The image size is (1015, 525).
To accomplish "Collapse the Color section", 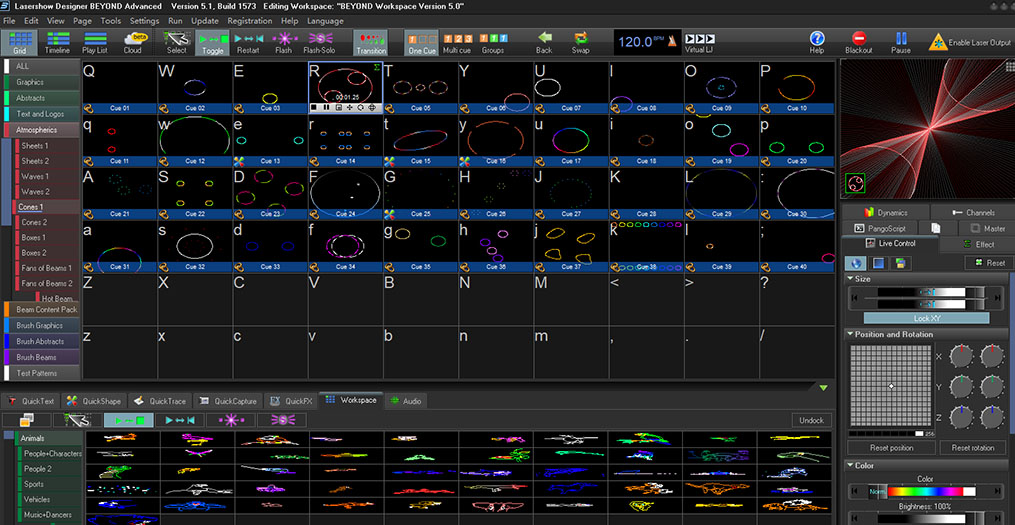I will tap(850, 465).
